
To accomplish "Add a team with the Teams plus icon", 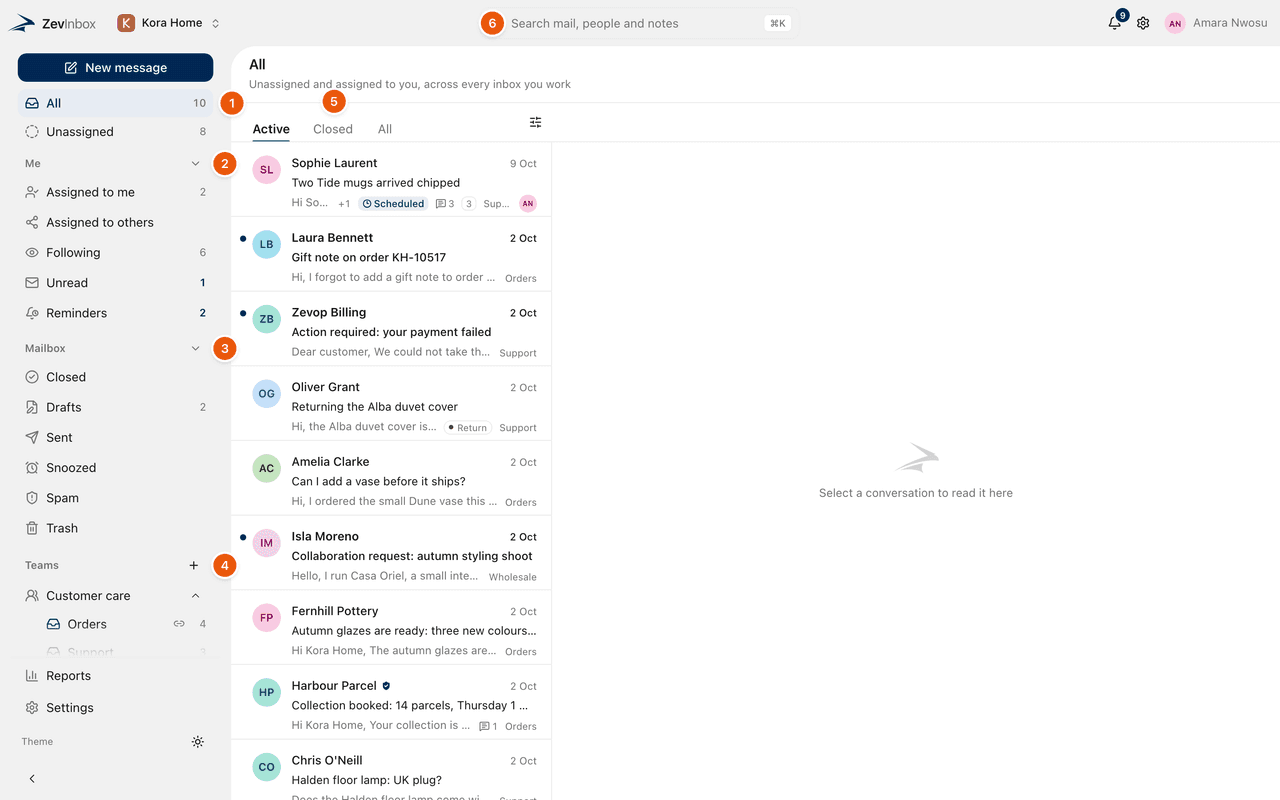I will click(194, 565).
